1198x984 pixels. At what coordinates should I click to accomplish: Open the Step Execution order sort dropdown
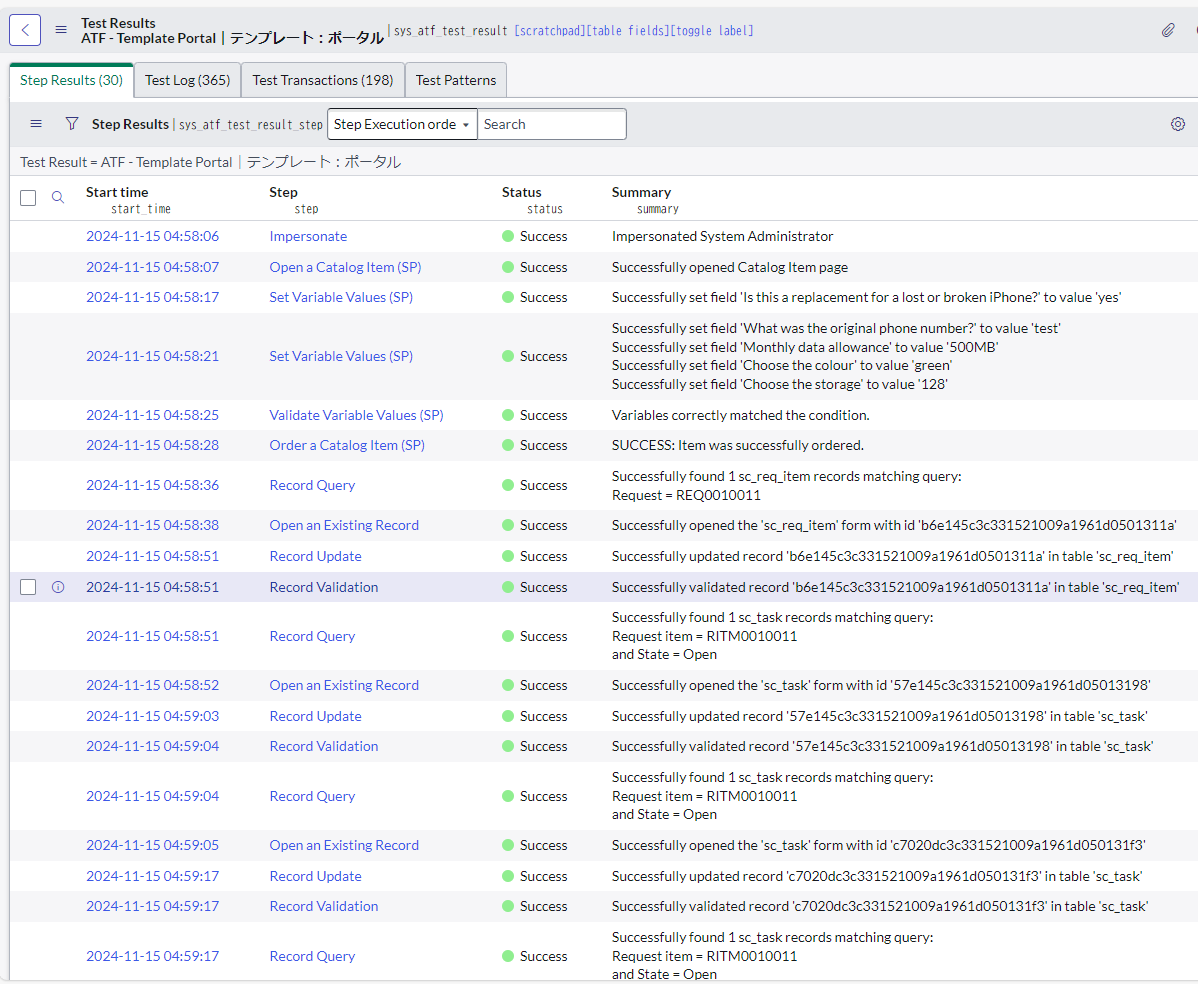click(402, 123)
